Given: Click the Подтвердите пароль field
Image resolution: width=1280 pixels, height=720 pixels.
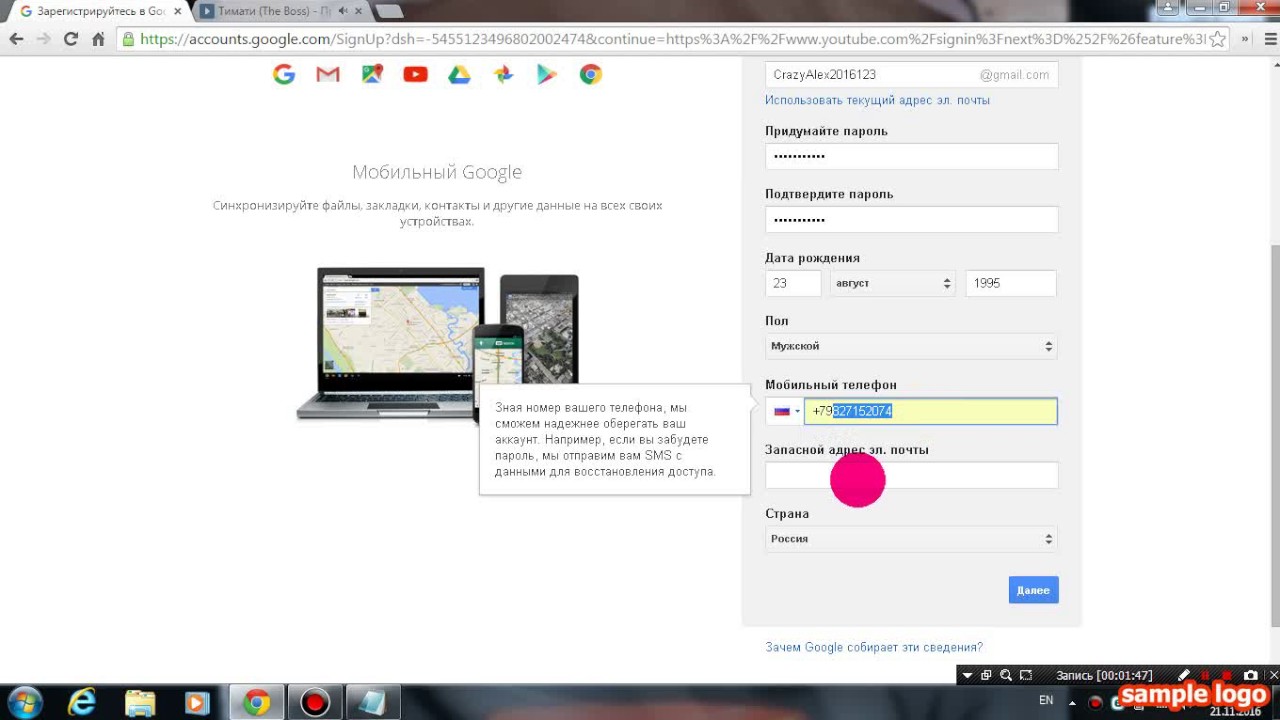Looking at the screenshot, I should 911,220.
